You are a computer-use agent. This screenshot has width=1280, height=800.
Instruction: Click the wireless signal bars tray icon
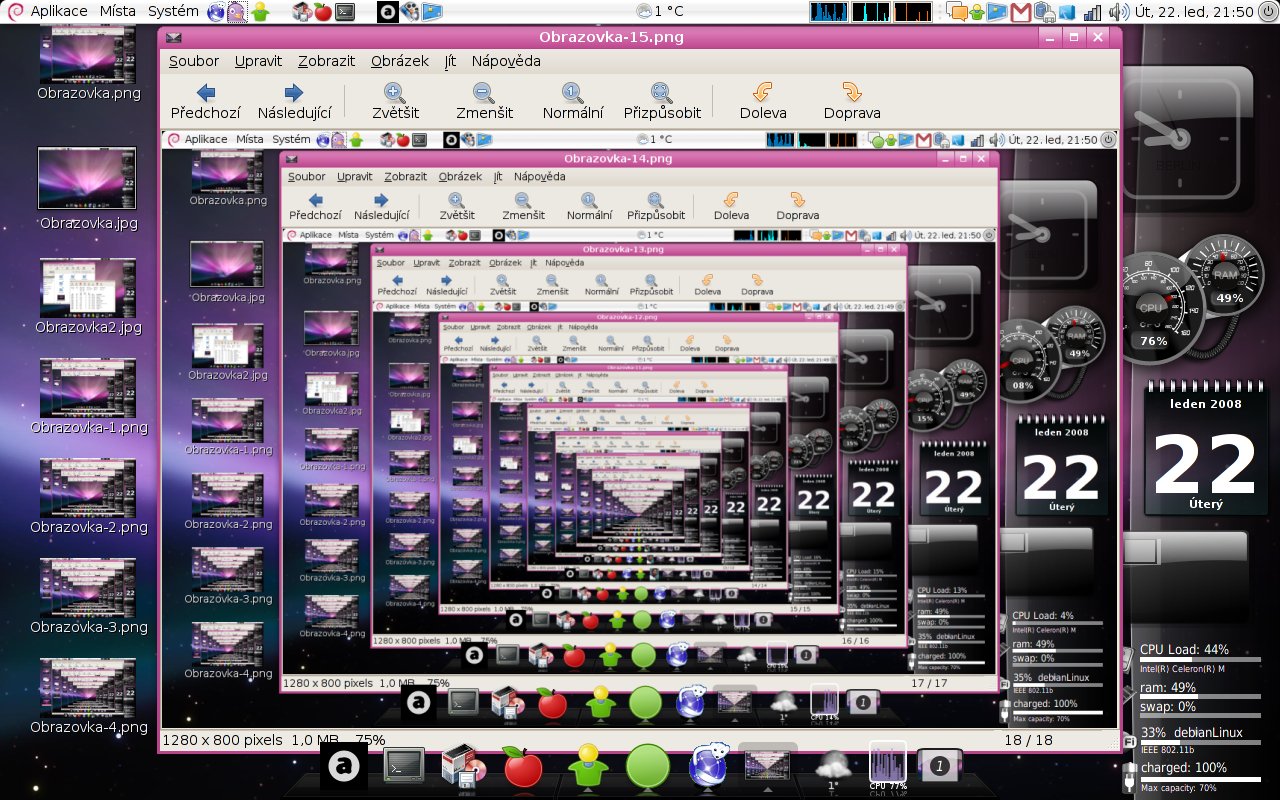[x=1093, y=12]
